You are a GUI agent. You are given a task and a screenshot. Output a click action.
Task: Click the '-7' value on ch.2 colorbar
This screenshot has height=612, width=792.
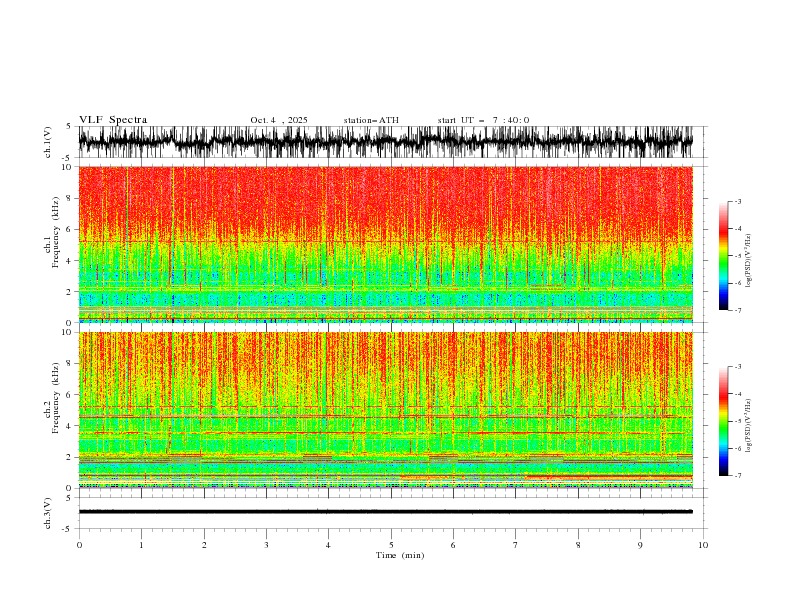737,476
